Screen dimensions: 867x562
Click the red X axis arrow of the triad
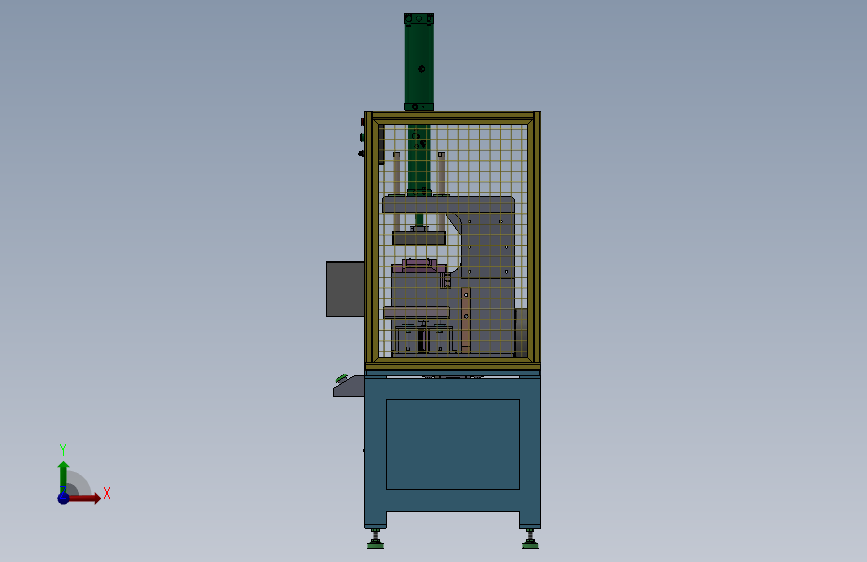(84, 498)
